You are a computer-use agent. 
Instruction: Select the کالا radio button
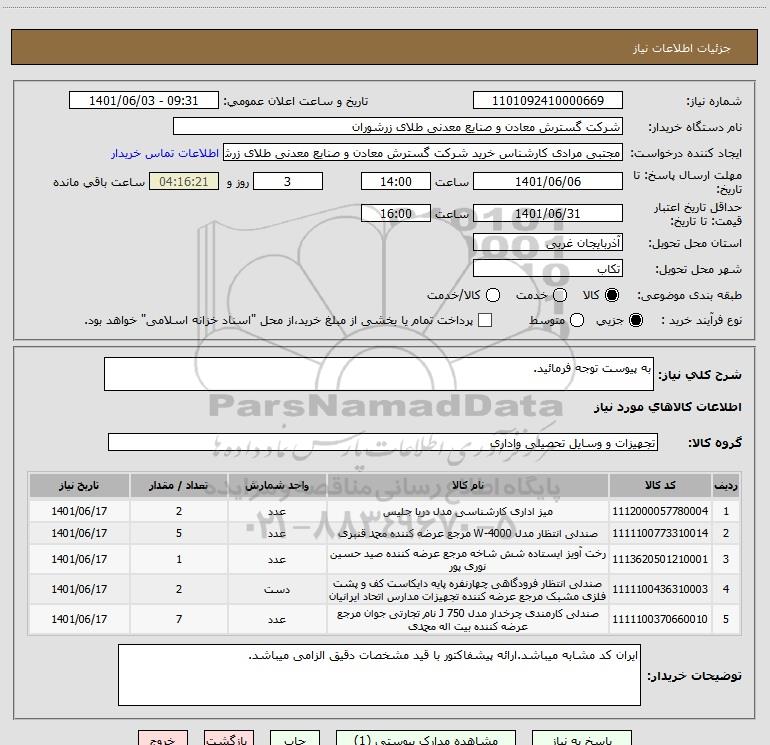tap(612, 295)
